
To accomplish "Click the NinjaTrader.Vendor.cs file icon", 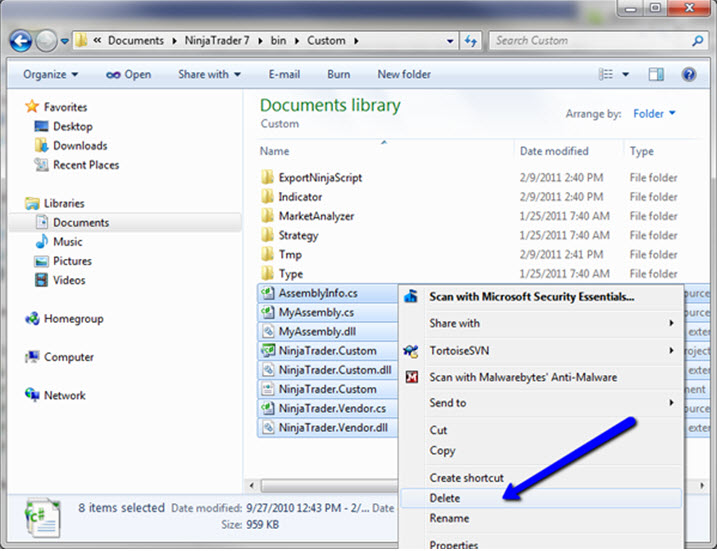I will point(267,408).
